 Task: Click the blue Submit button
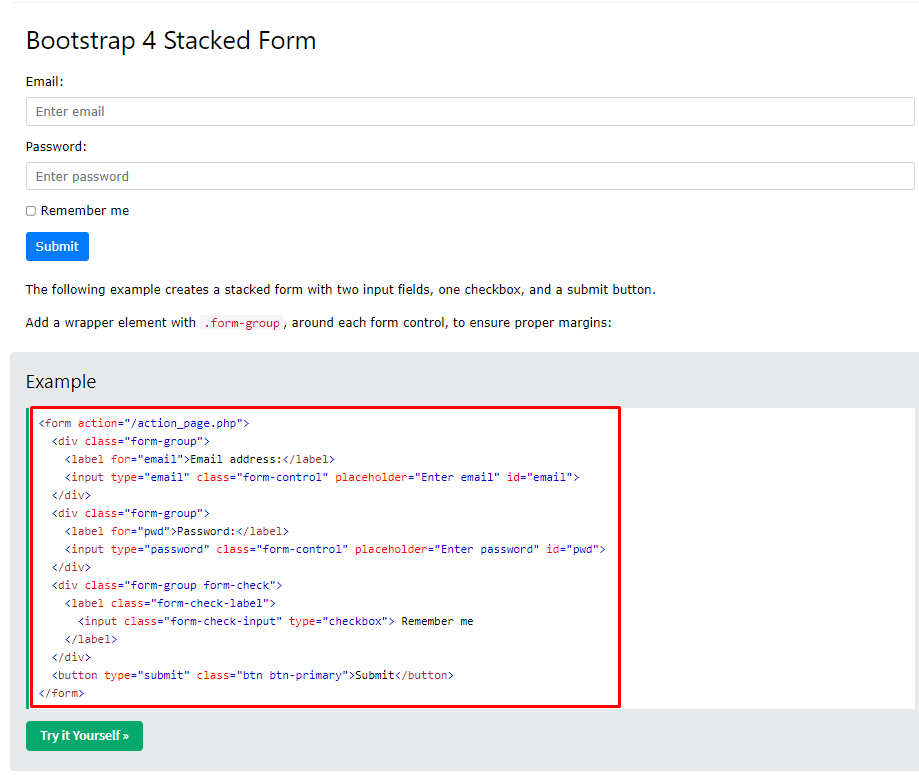(57, 246)
